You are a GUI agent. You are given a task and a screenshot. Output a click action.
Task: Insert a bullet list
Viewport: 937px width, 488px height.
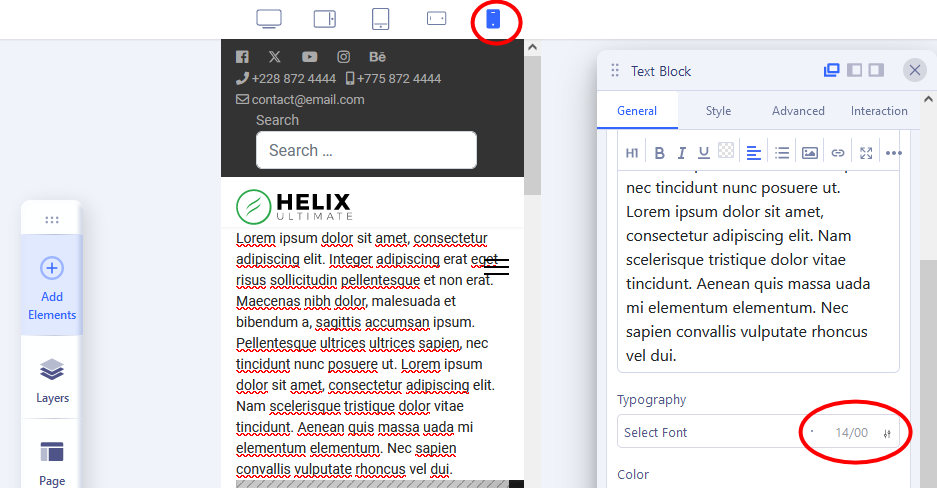(x=782, y=153)
